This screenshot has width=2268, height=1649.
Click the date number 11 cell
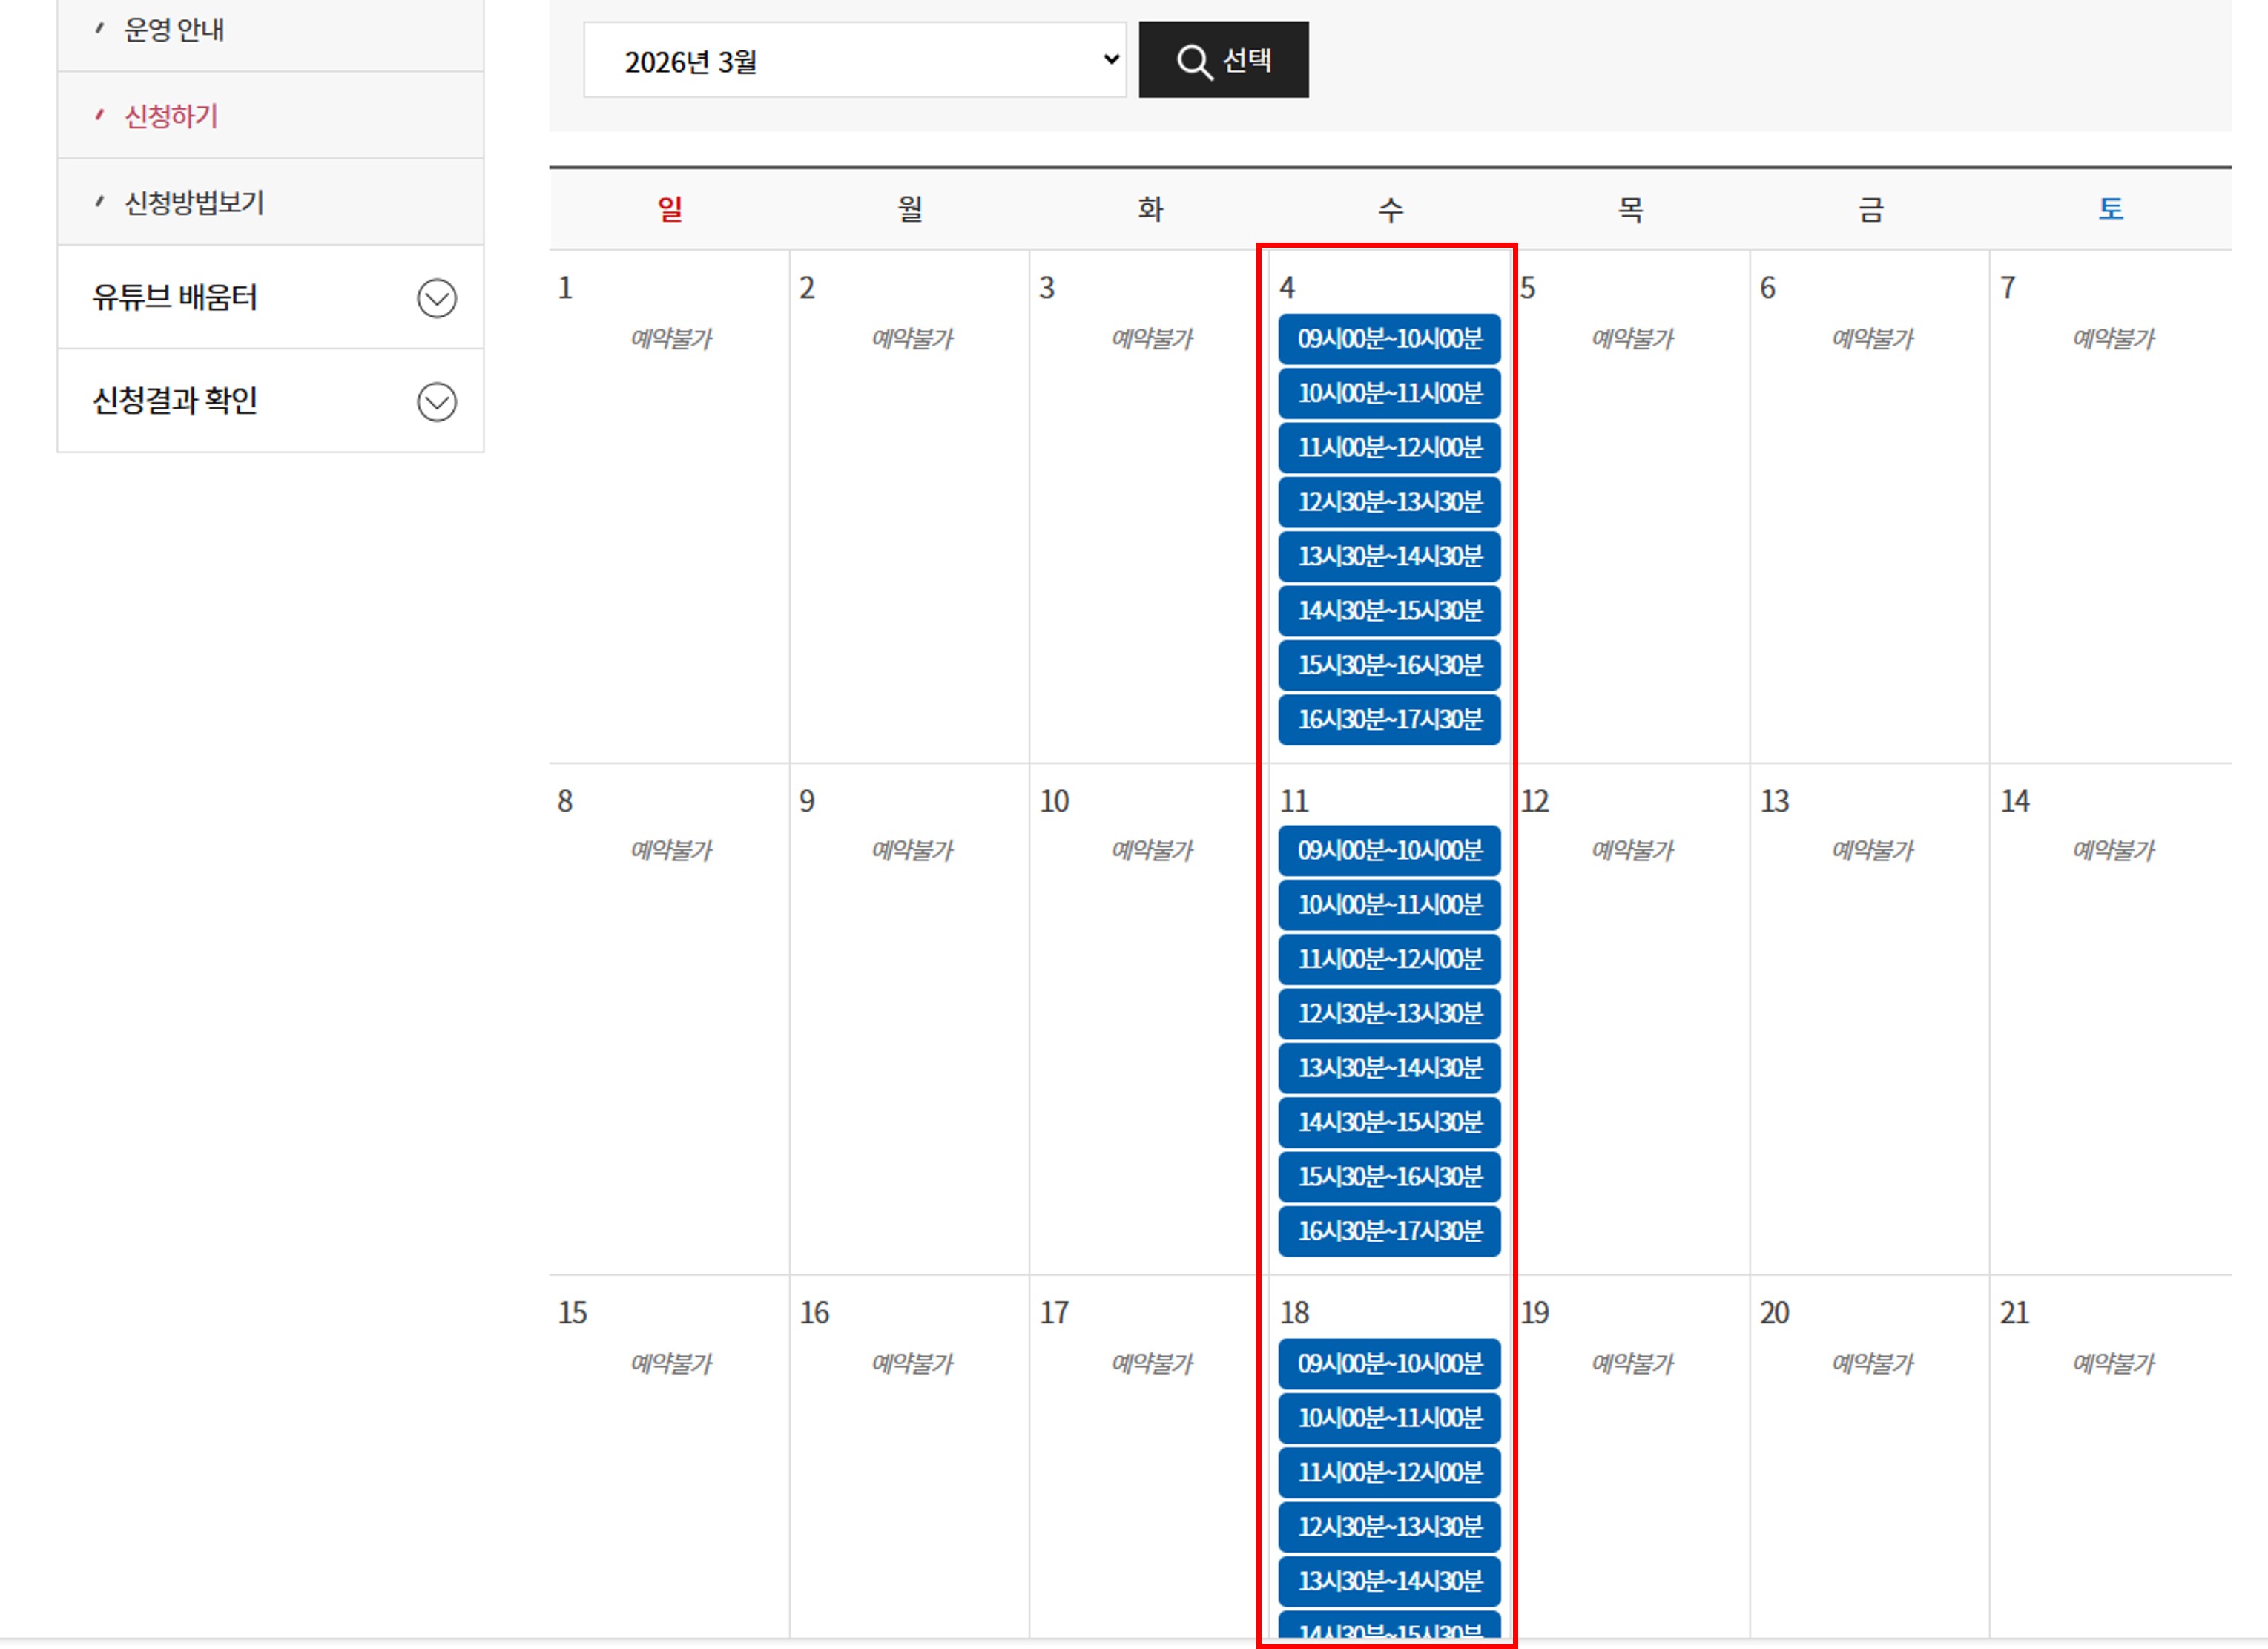pos(1293,801)
